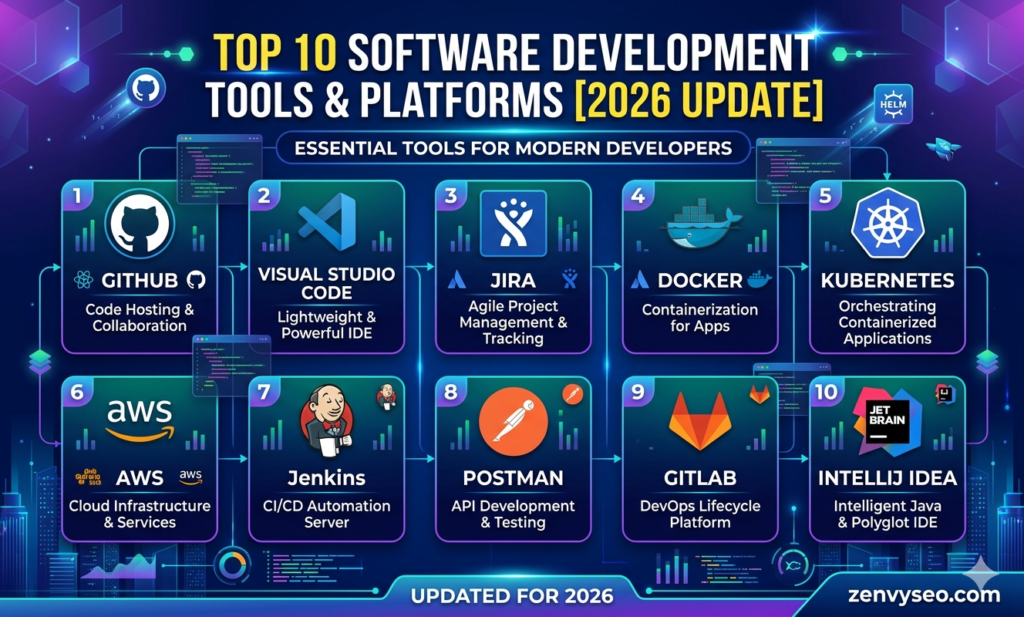
Task: Click 'CI/CD Automation Server' description
Action: pyautogui.click(x=327, y=514)
